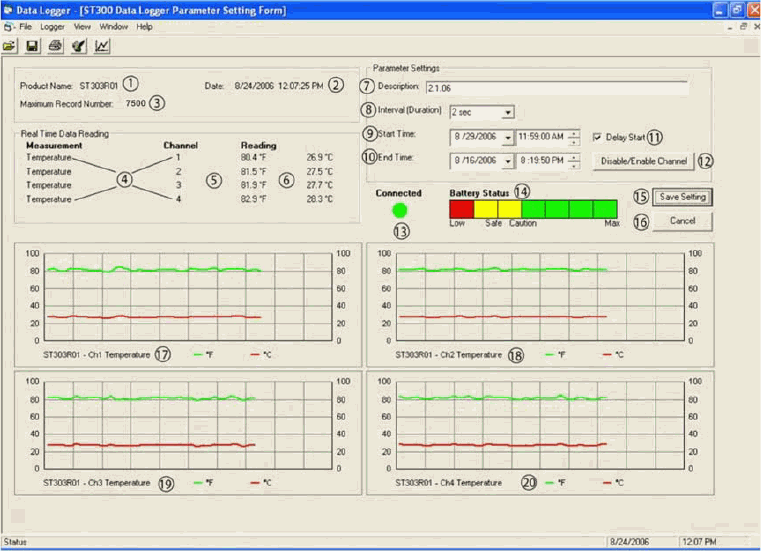Click the logger settings checkmark icon
Viewport: 761px width, 551px height.
pyautogui.click(x=79, y=46)
